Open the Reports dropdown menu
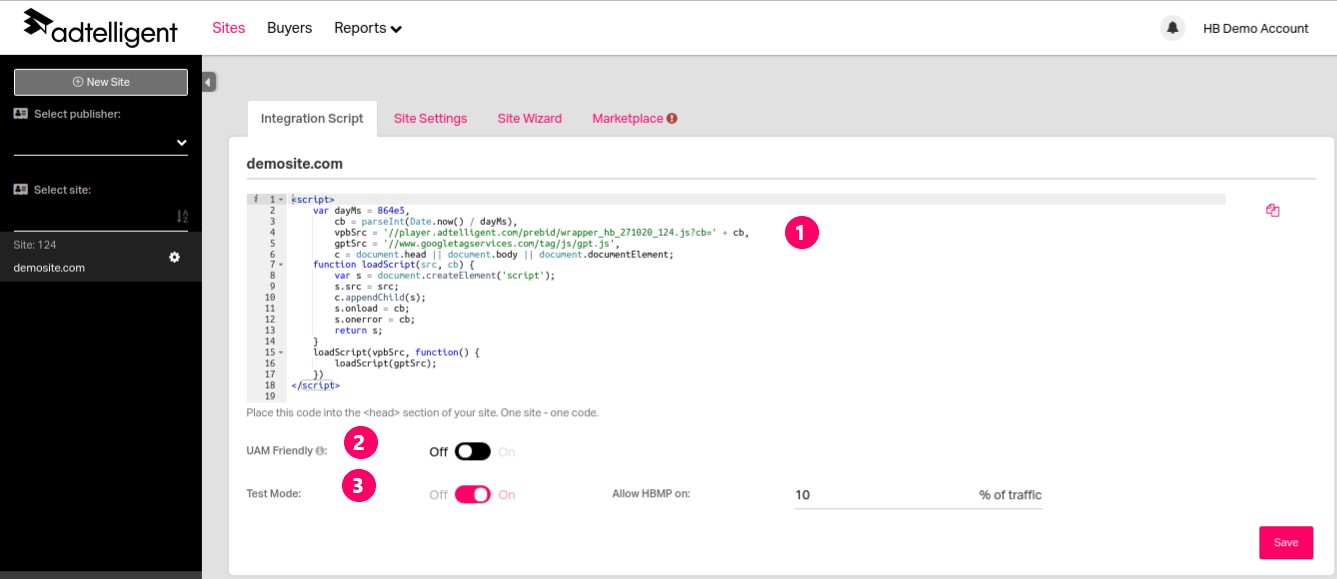Screen dimensions: 1337x579 [367, 28]
